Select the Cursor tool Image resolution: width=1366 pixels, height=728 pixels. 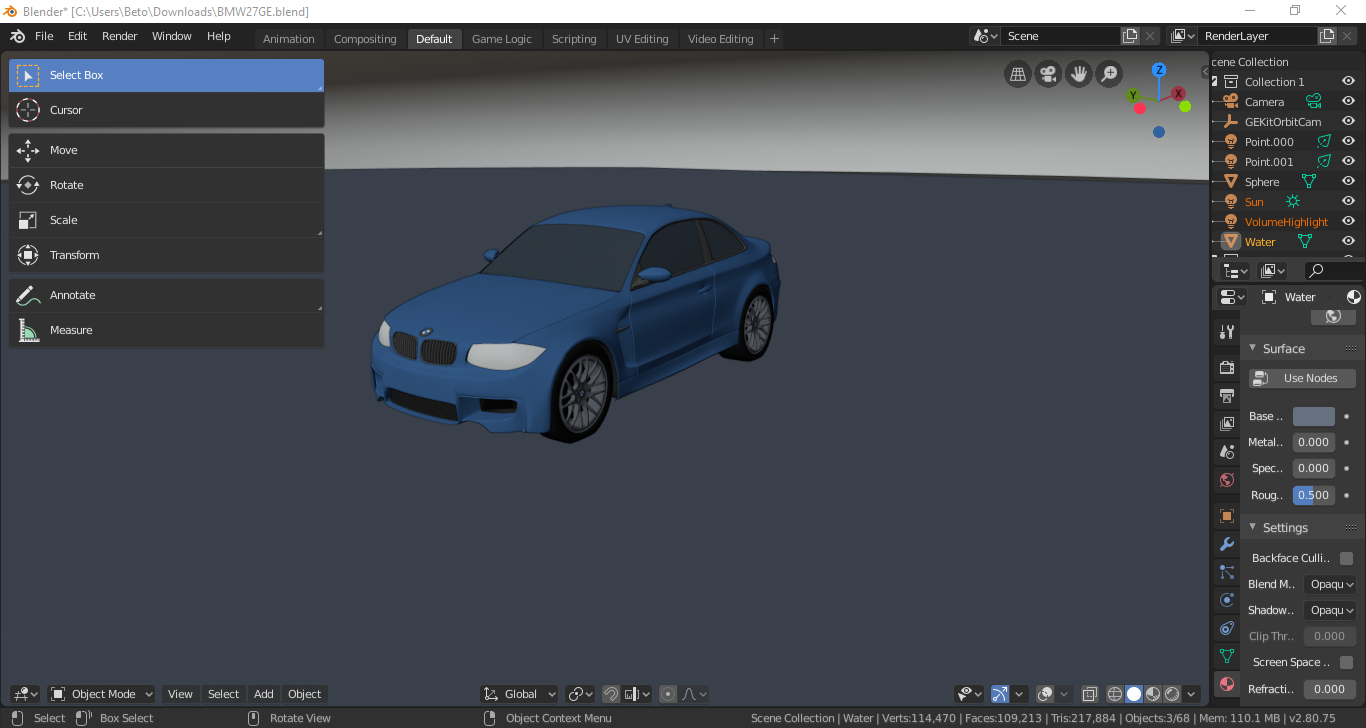(x=166, y=110)
